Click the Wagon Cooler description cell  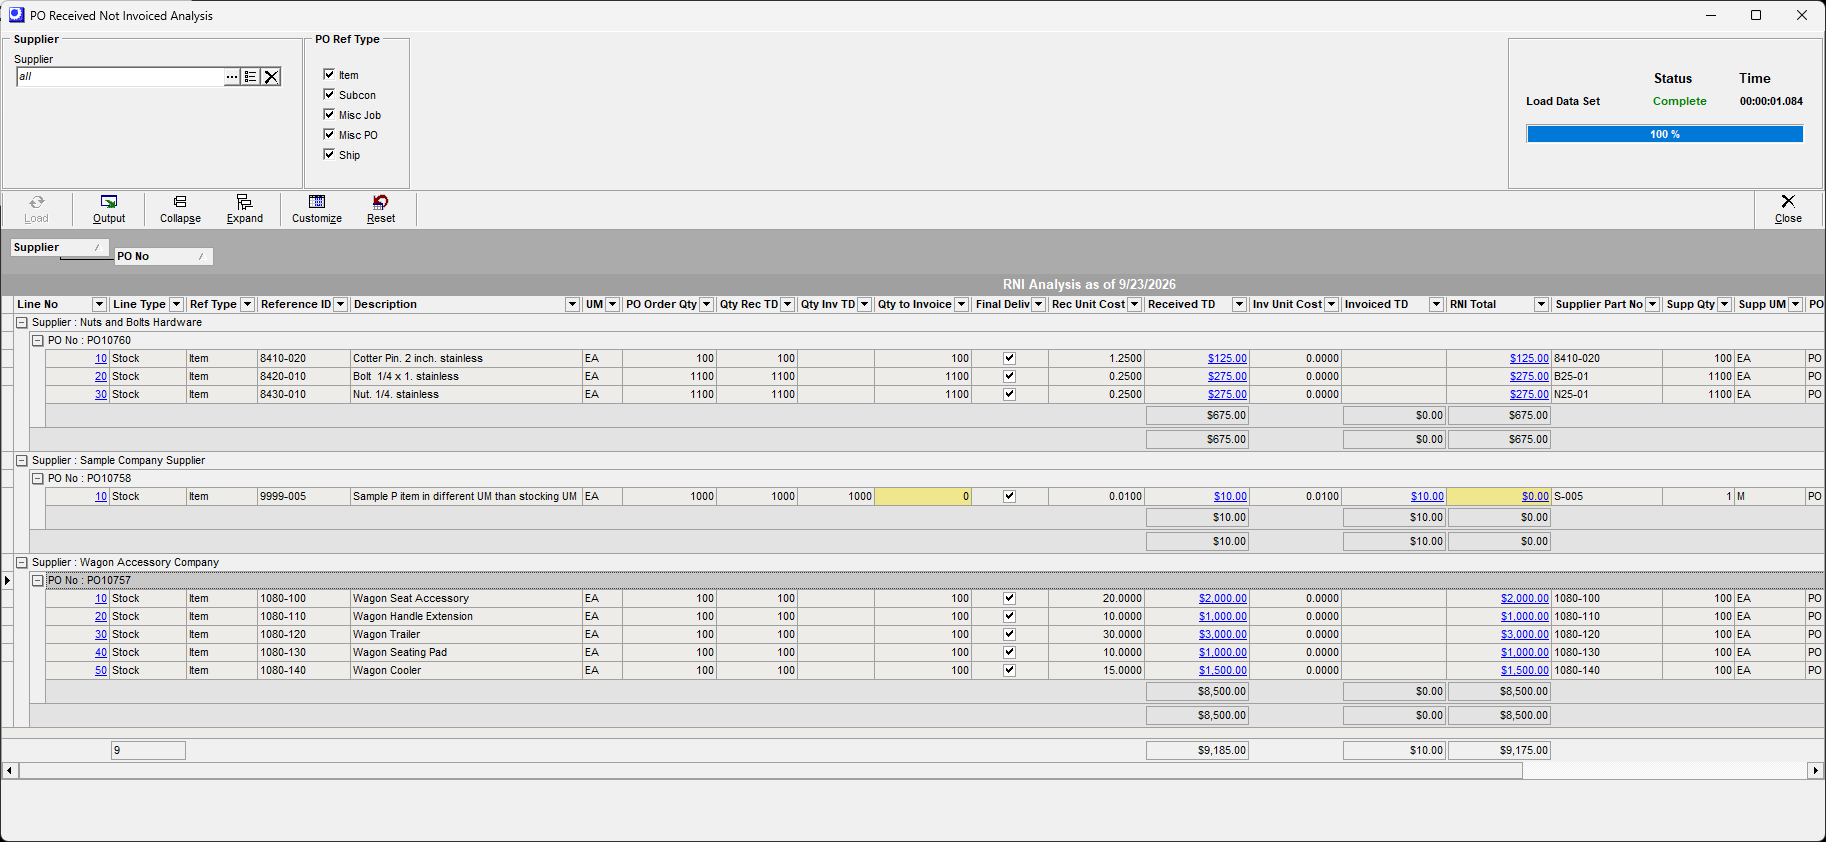coord(466,670)
